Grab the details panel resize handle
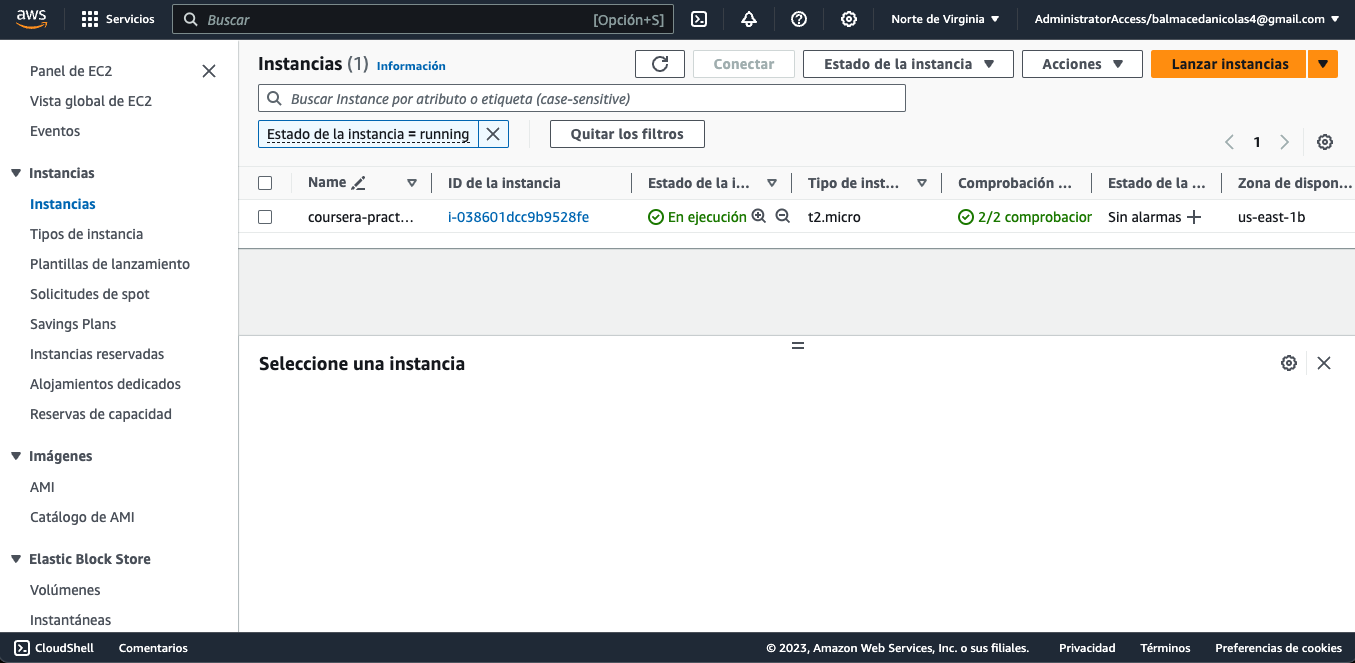This screenshot has width=1355, height=663. tap(798, 345)
